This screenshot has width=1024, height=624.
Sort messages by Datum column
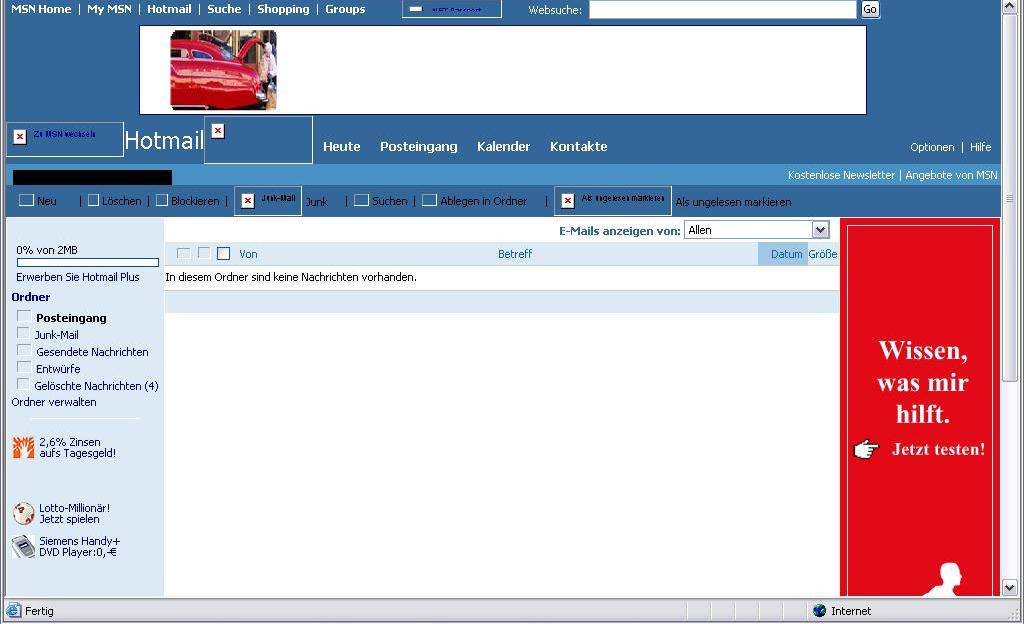[x=786, y=254]
